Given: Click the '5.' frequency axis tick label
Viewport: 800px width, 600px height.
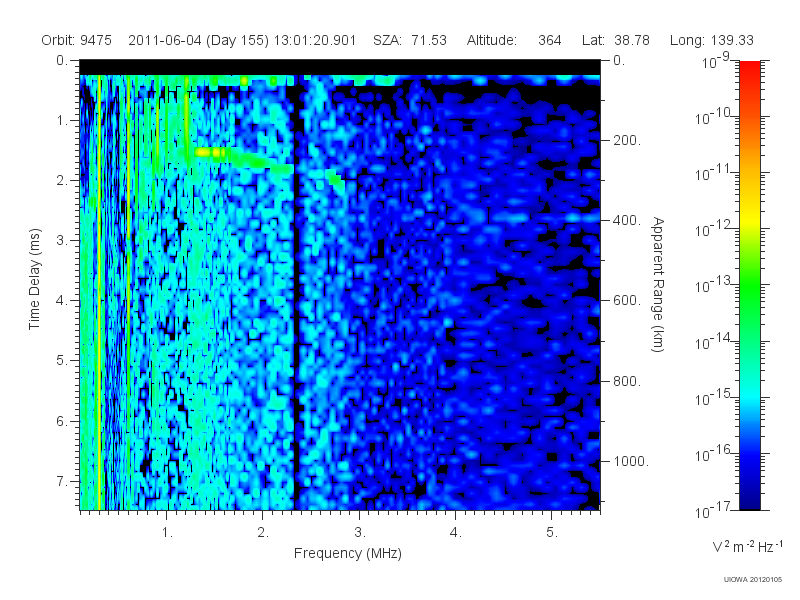Looking at the screenshot, I should (x=552, y=533).
